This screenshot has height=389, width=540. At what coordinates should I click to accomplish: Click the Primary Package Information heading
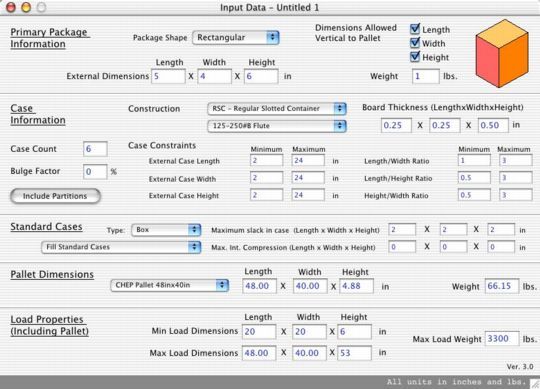click(50, 38)
